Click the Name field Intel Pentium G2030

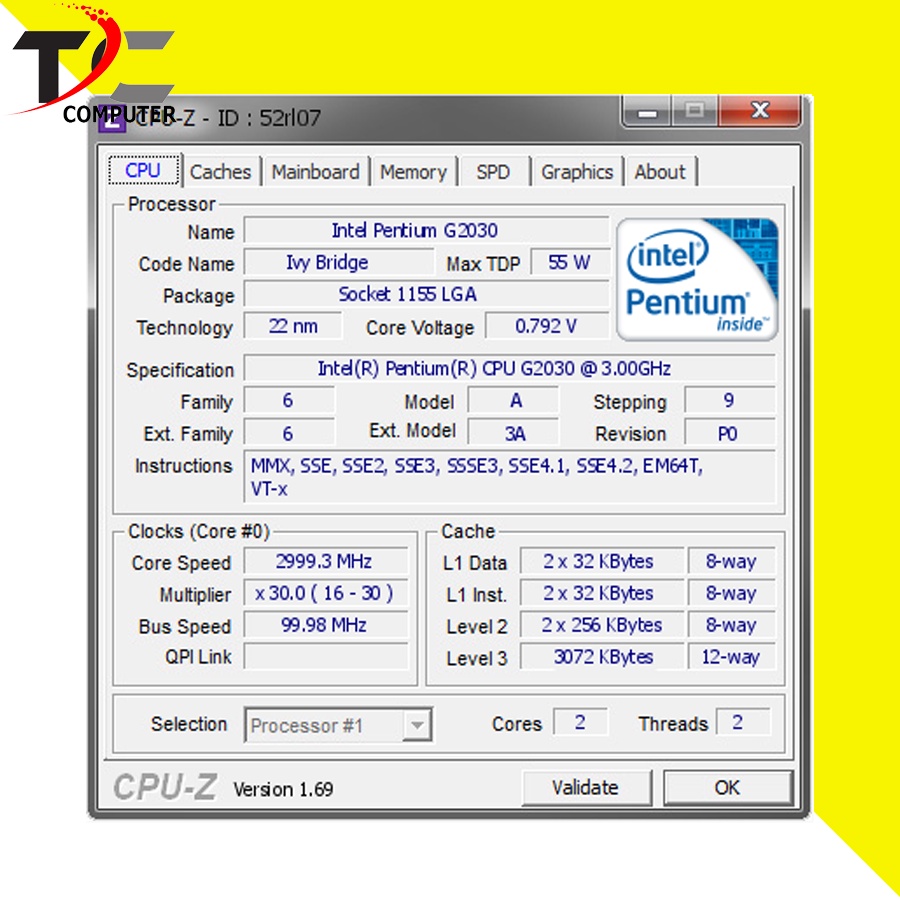pos(426,231)
